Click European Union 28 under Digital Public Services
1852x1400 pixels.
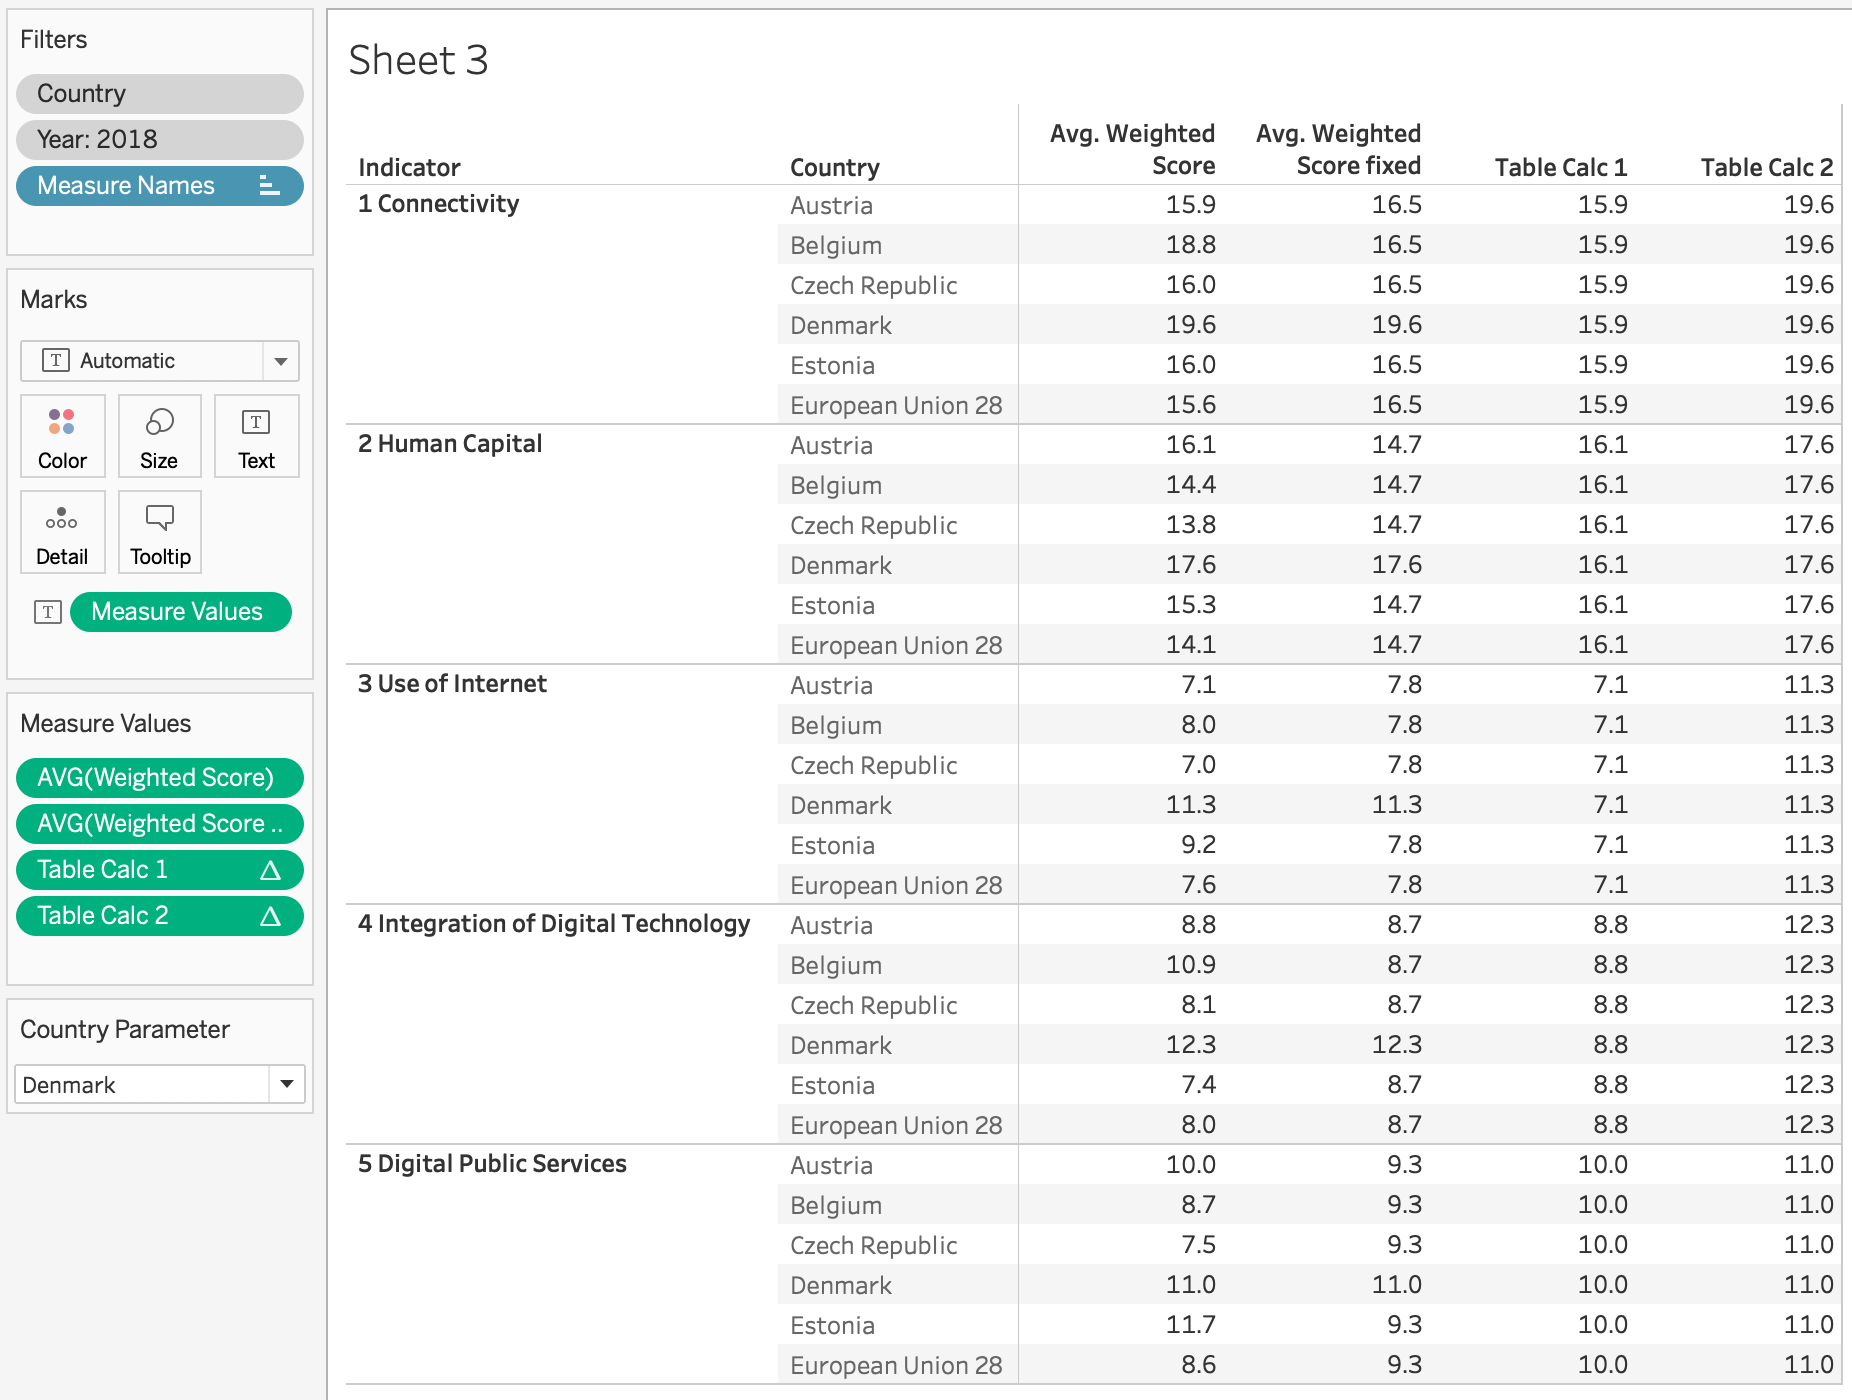896,1365
